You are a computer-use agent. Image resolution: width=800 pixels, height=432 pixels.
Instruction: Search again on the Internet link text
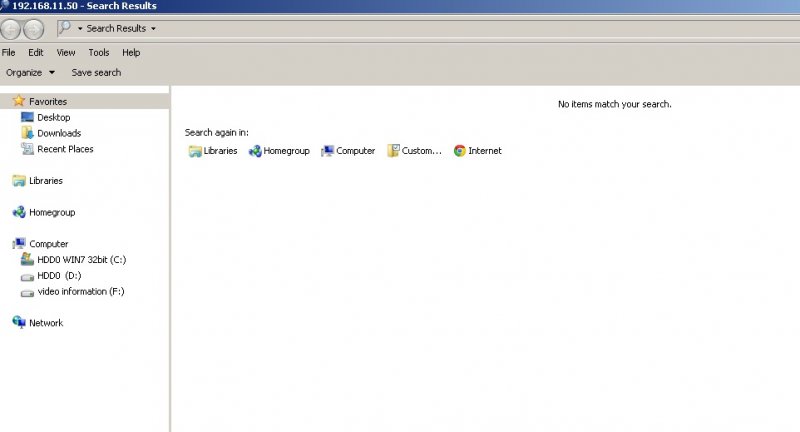tap(485, 150)
